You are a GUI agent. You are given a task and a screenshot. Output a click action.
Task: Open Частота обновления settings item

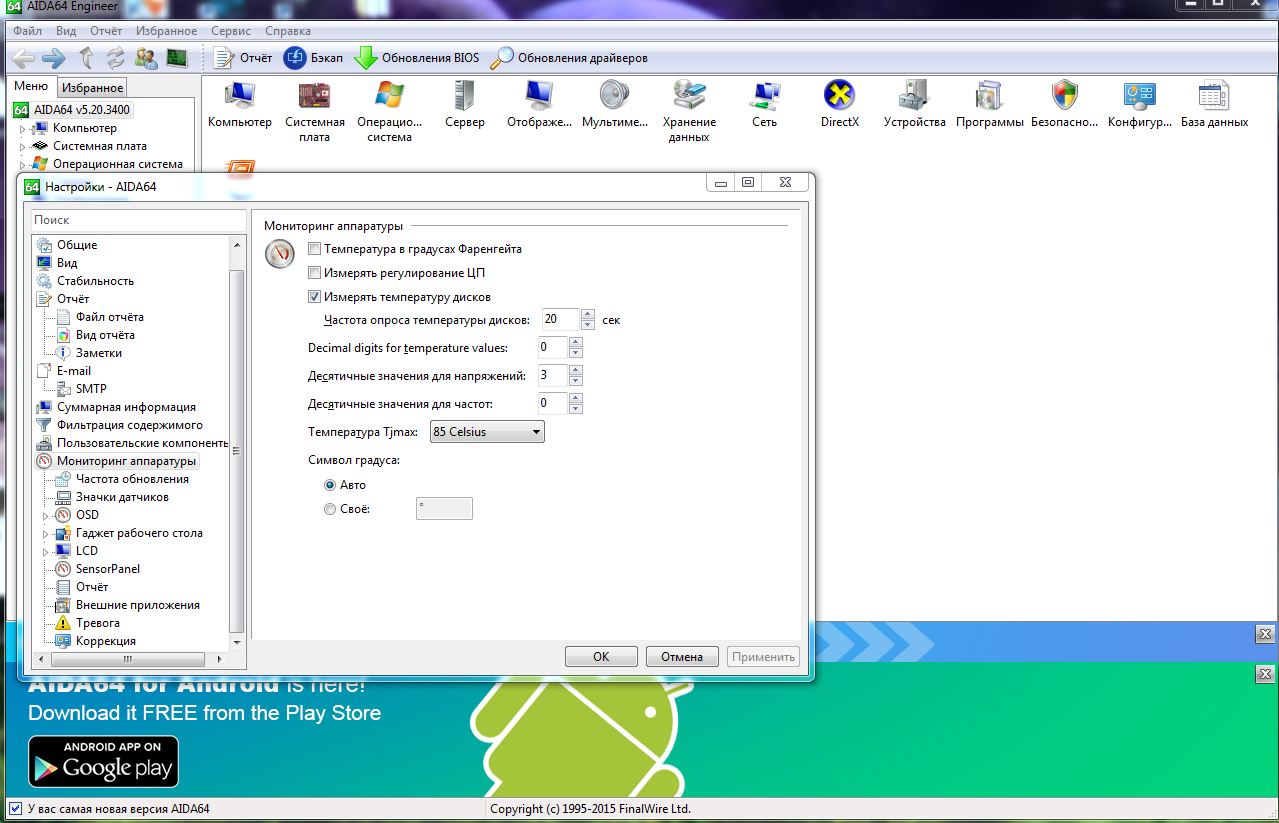click(x=132, y=479)
